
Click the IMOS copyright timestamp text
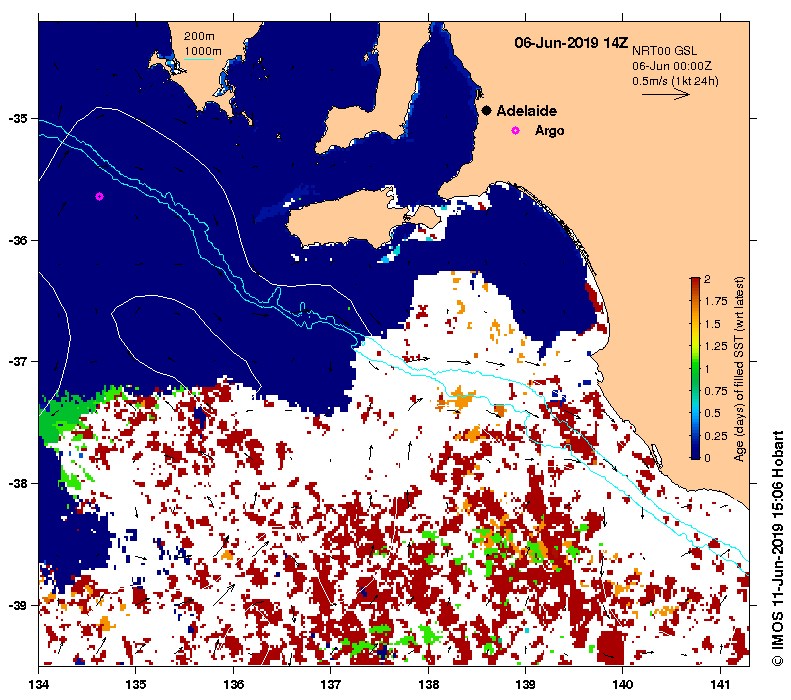coord(777,548)
